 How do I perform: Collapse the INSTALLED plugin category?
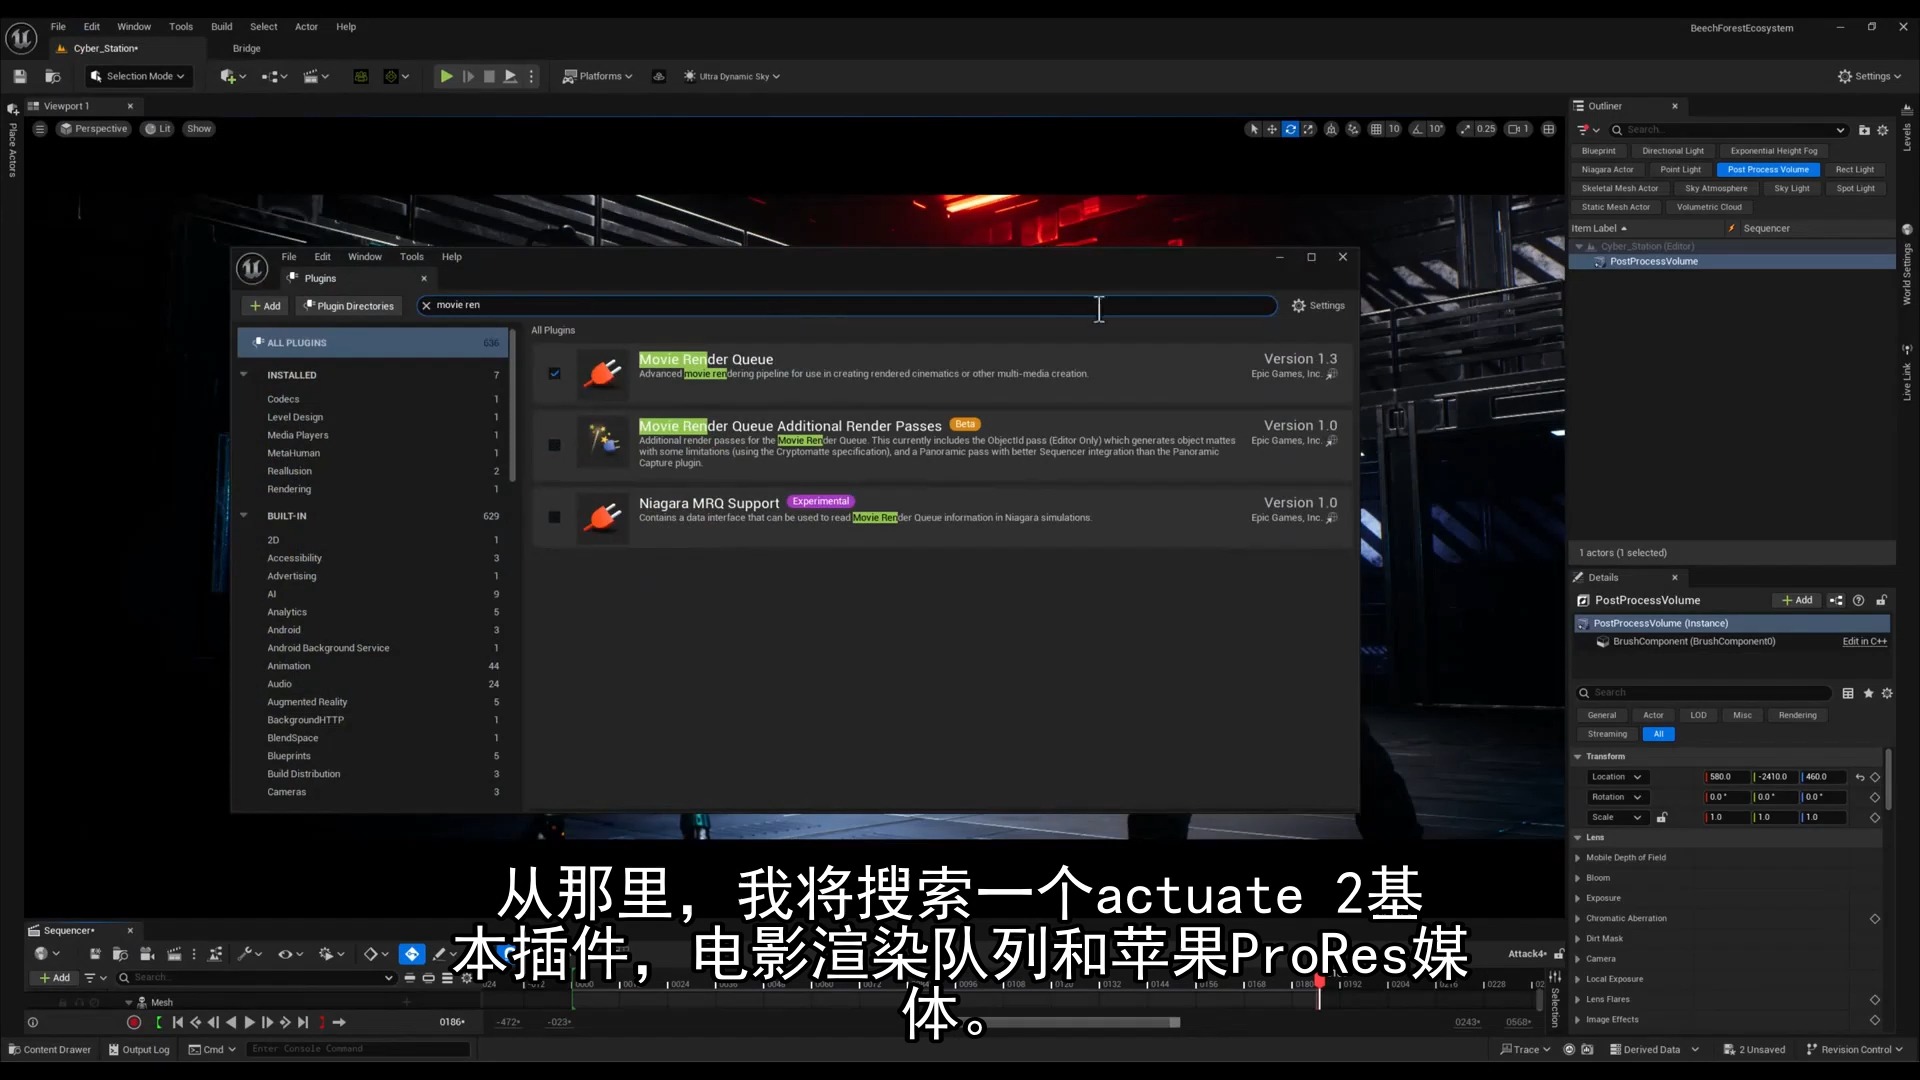click(243, 375)
